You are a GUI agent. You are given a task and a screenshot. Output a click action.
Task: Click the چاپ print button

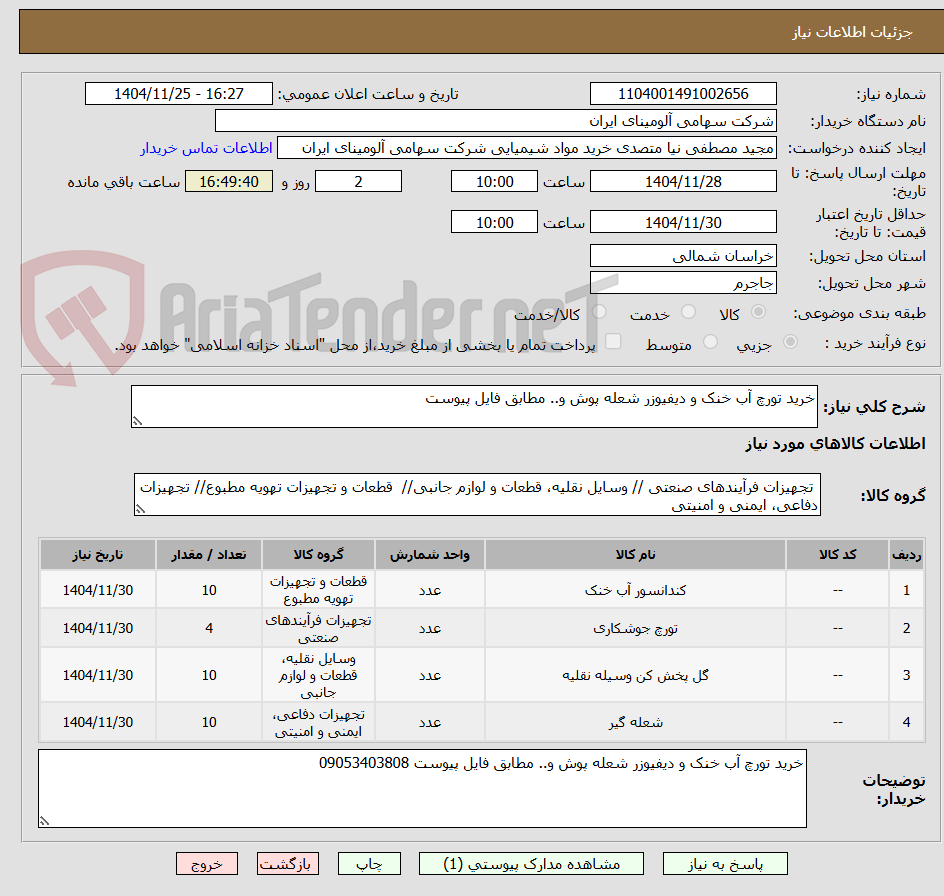[x=369, y=863]
